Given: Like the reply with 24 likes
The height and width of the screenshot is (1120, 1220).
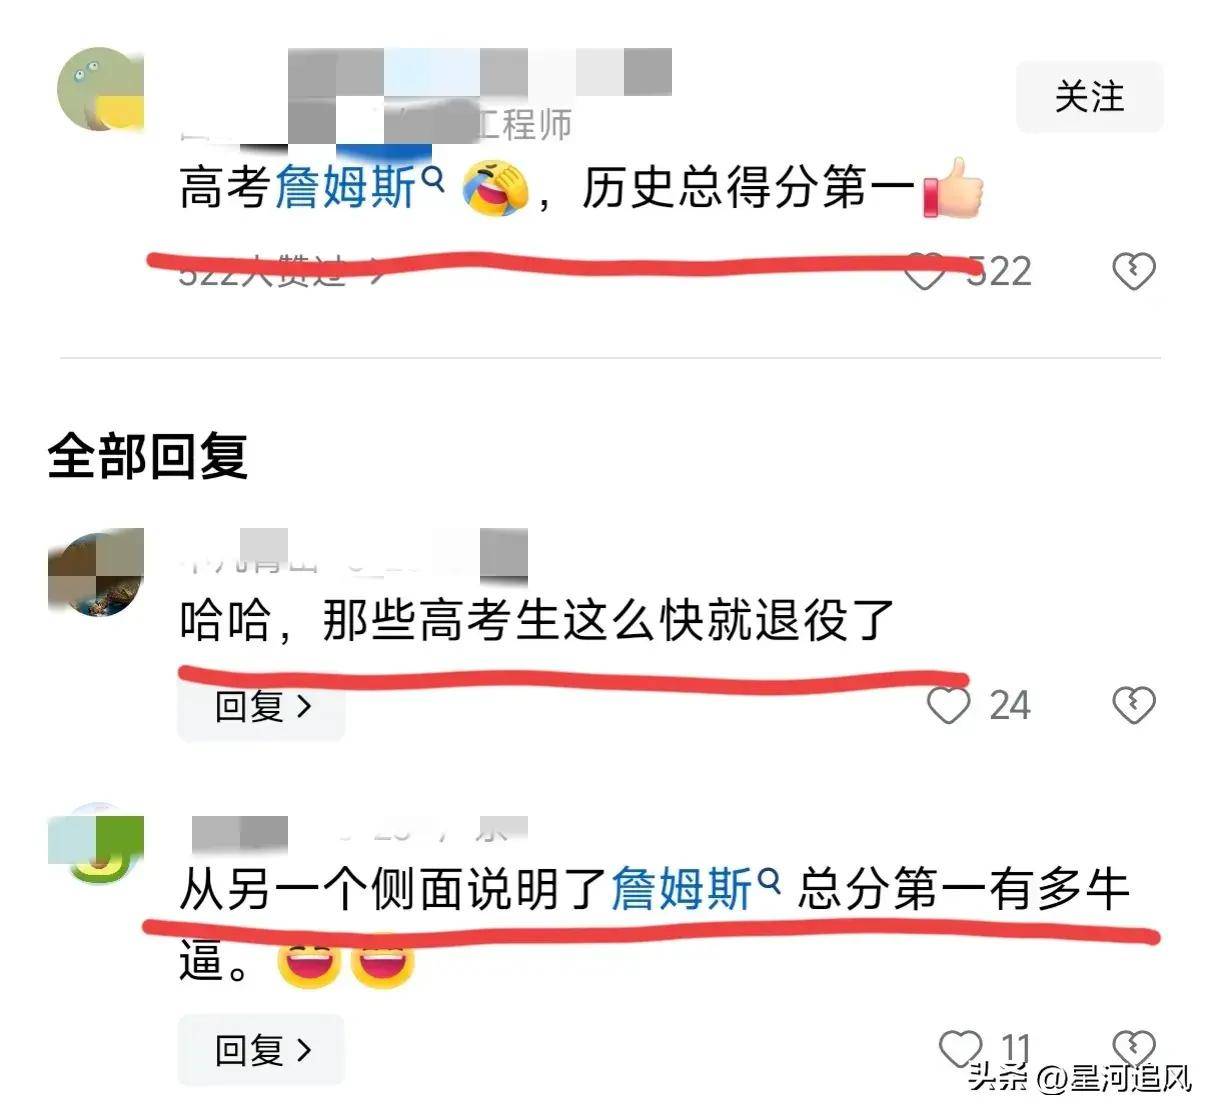Looking at the screenshot, I should click(948, 704).
